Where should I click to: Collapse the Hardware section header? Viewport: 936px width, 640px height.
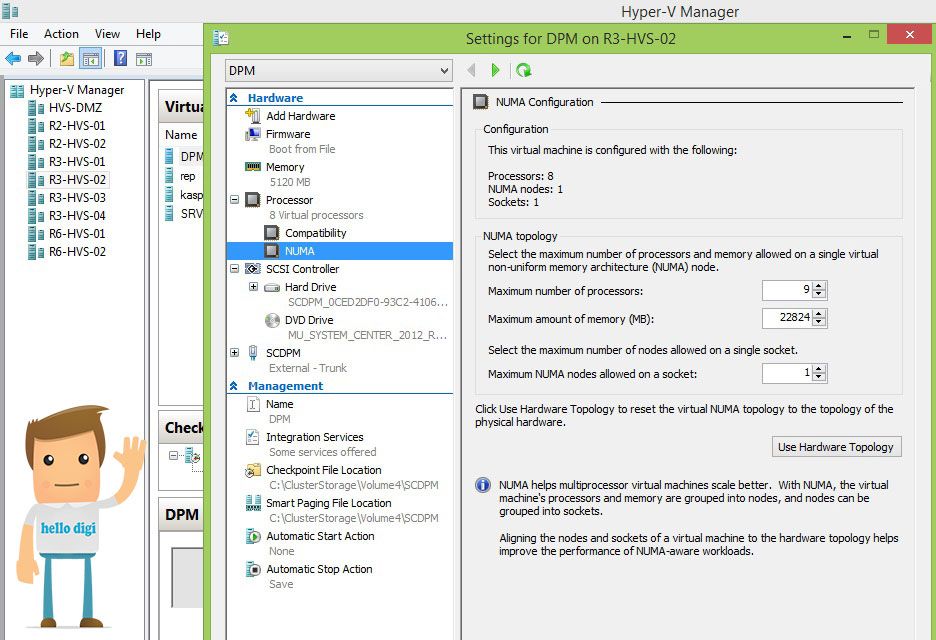click(234, 98)
